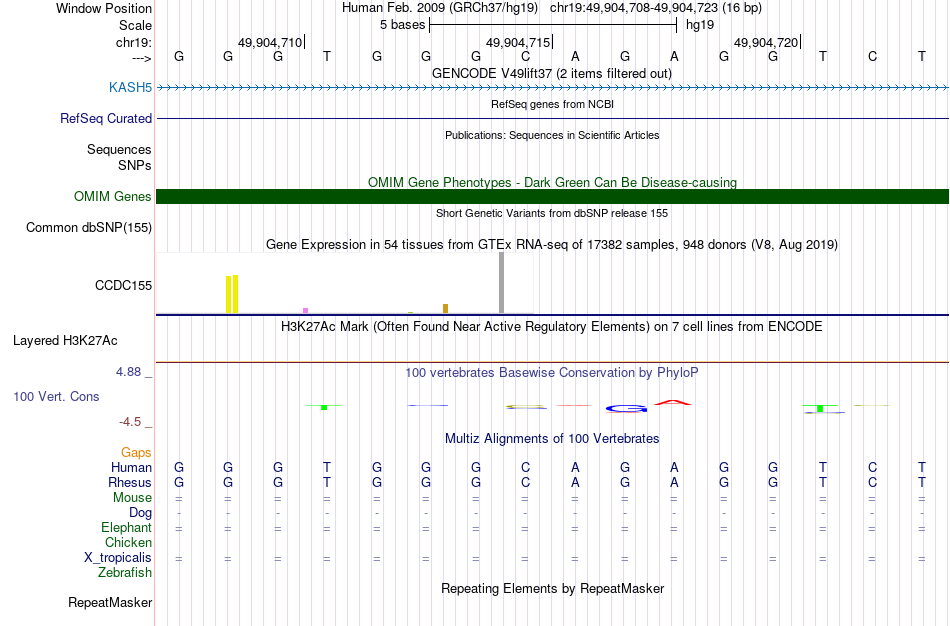The width and height of the screenshot is (950, 626).
Task: Click the Layered H3K27Ac track label
Action: point(65,341)
